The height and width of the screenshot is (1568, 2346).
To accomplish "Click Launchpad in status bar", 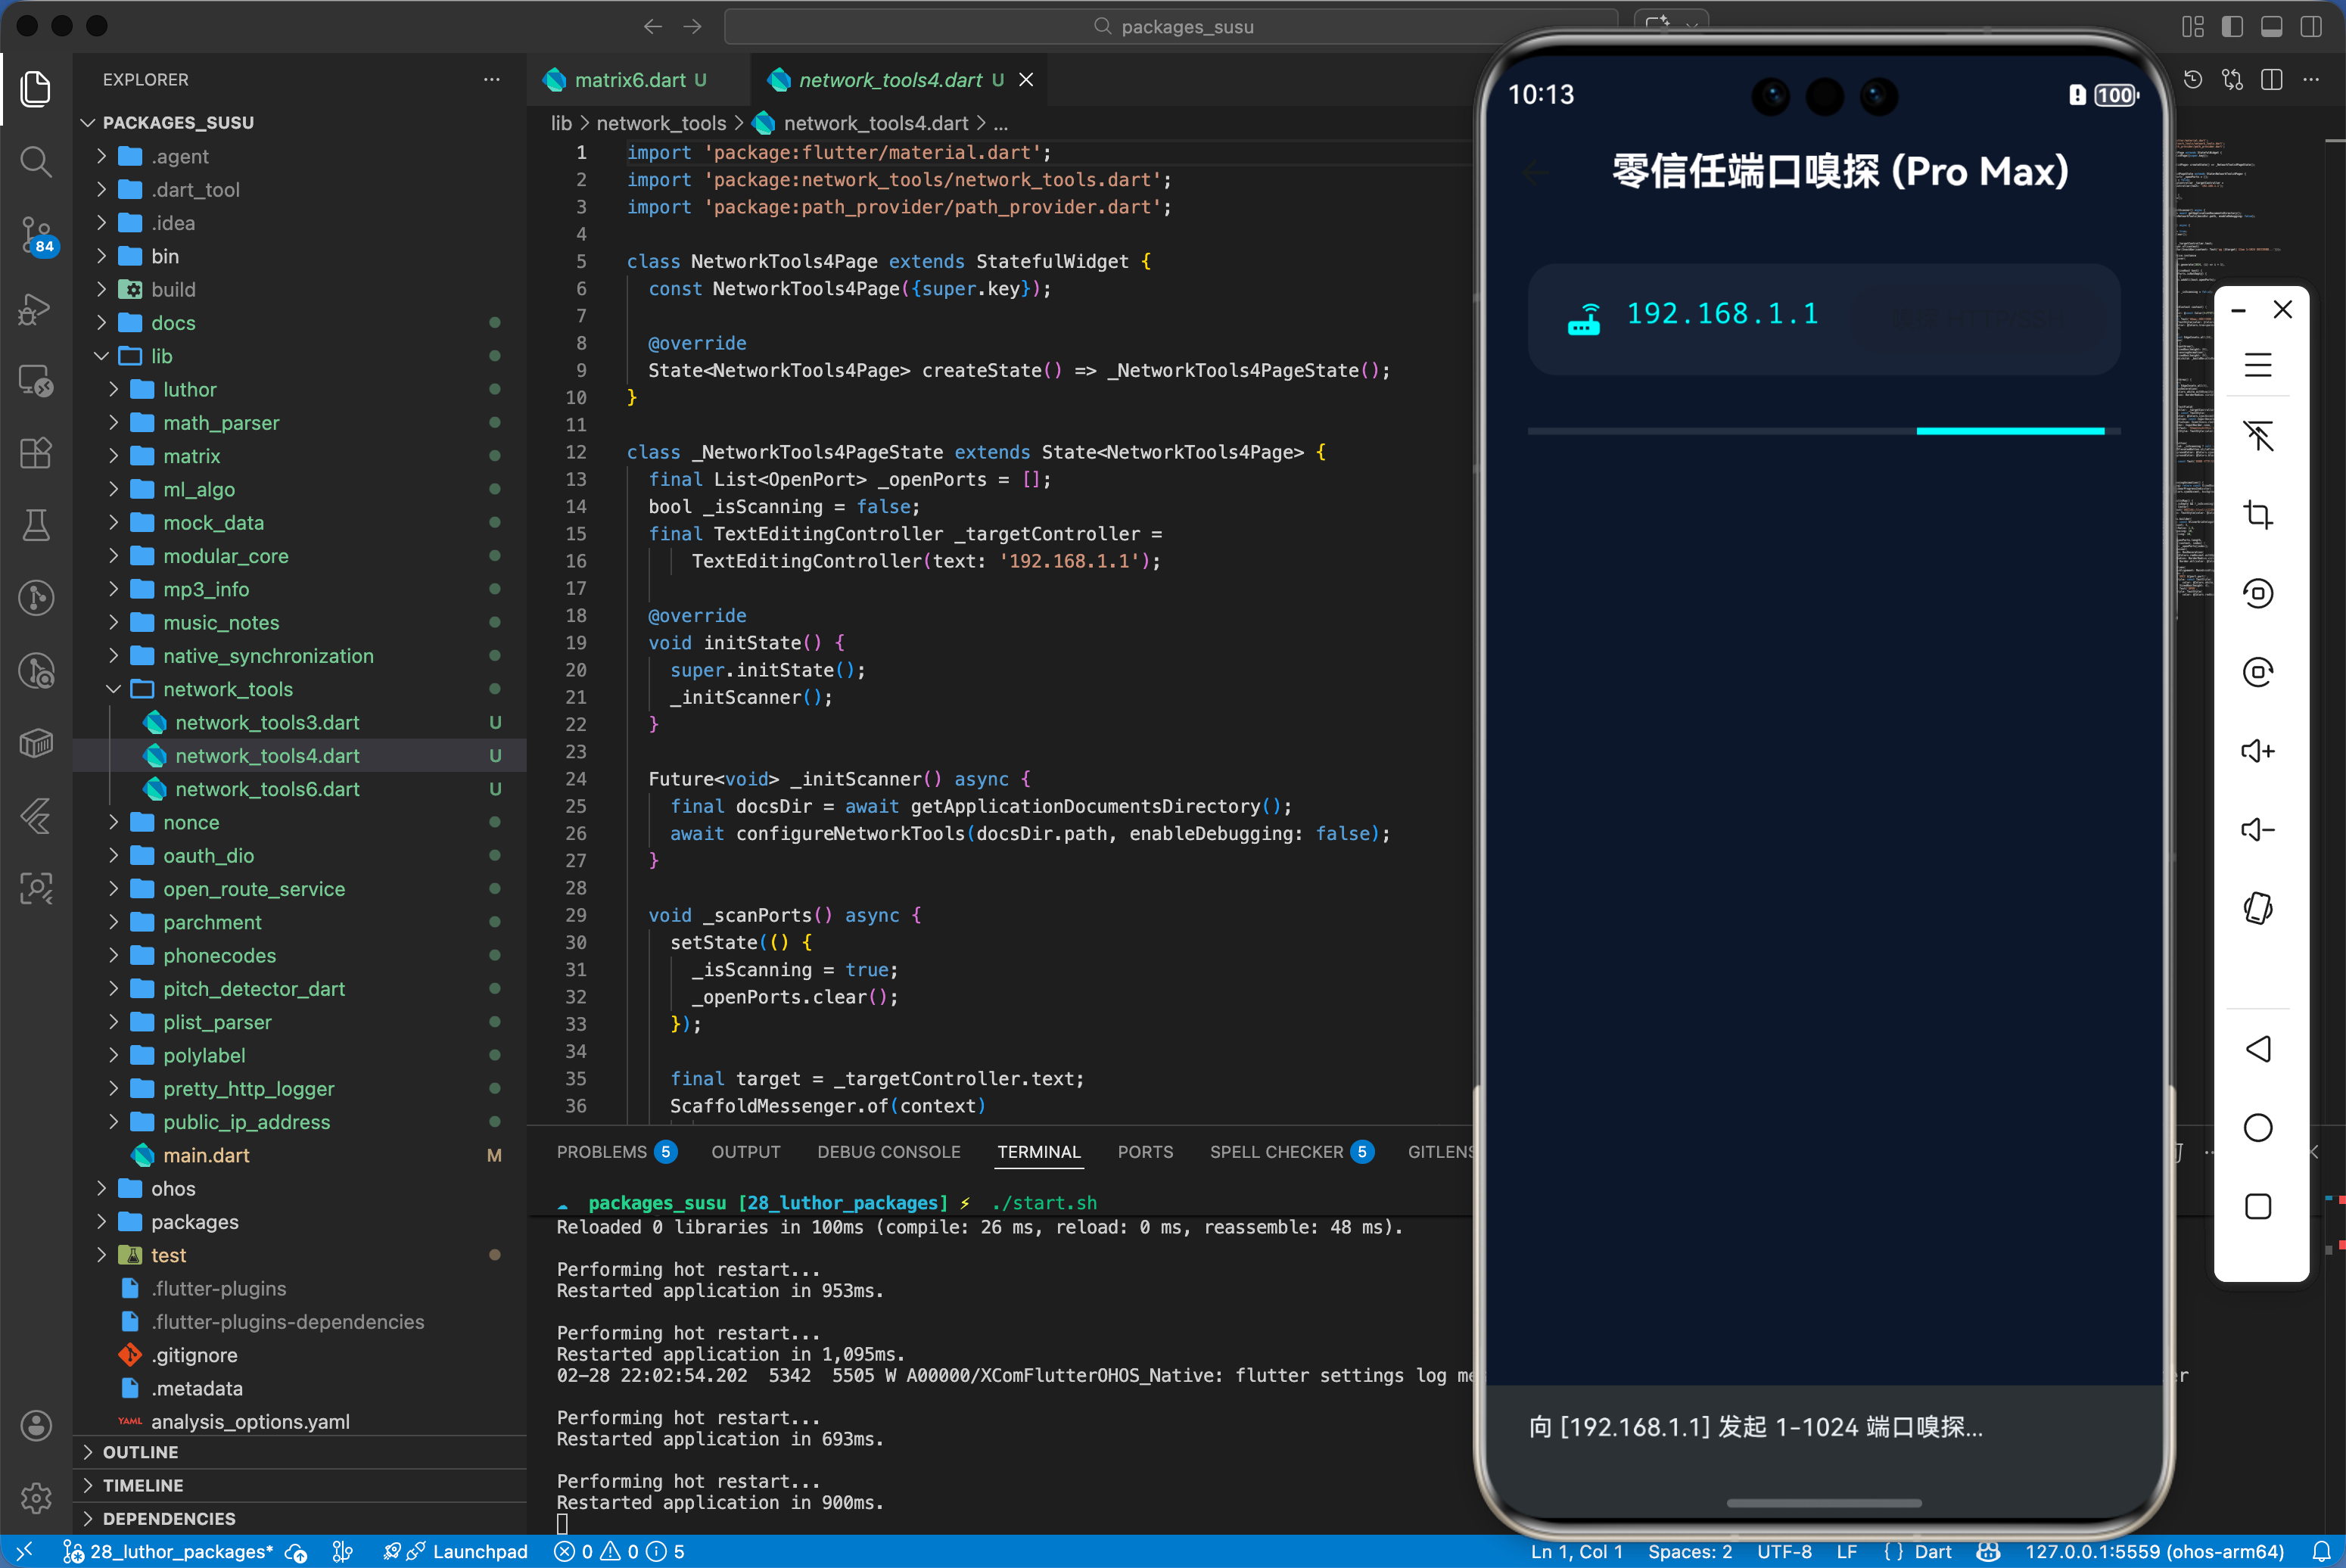I will 479,1551.
